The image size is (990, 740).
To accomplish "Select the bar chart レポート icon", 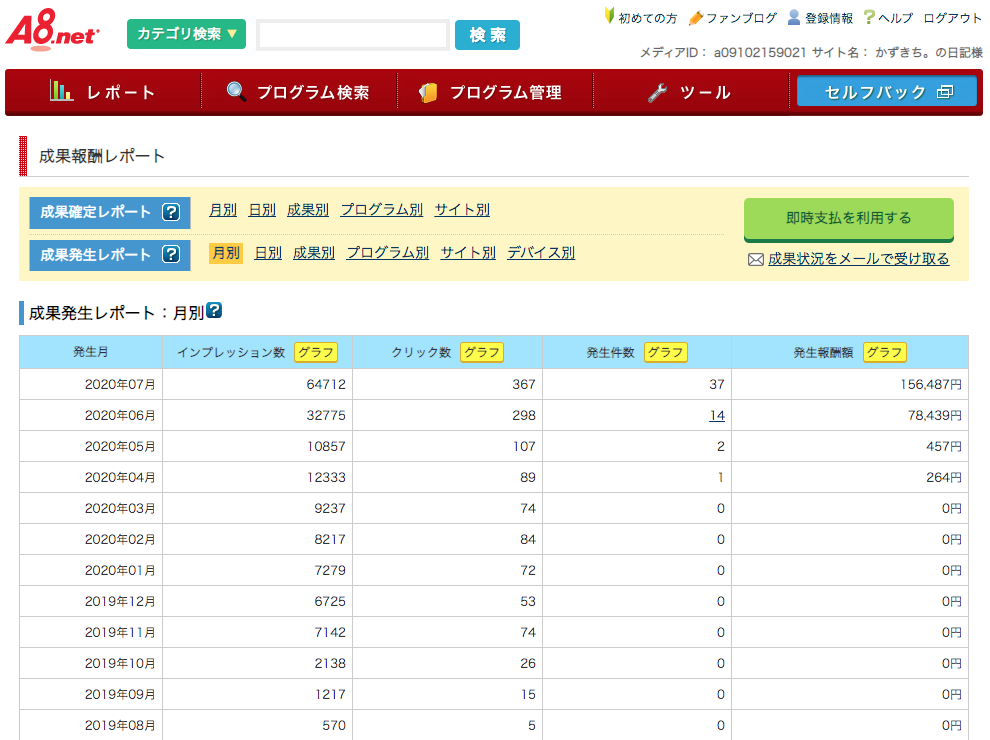I will 64,91.
